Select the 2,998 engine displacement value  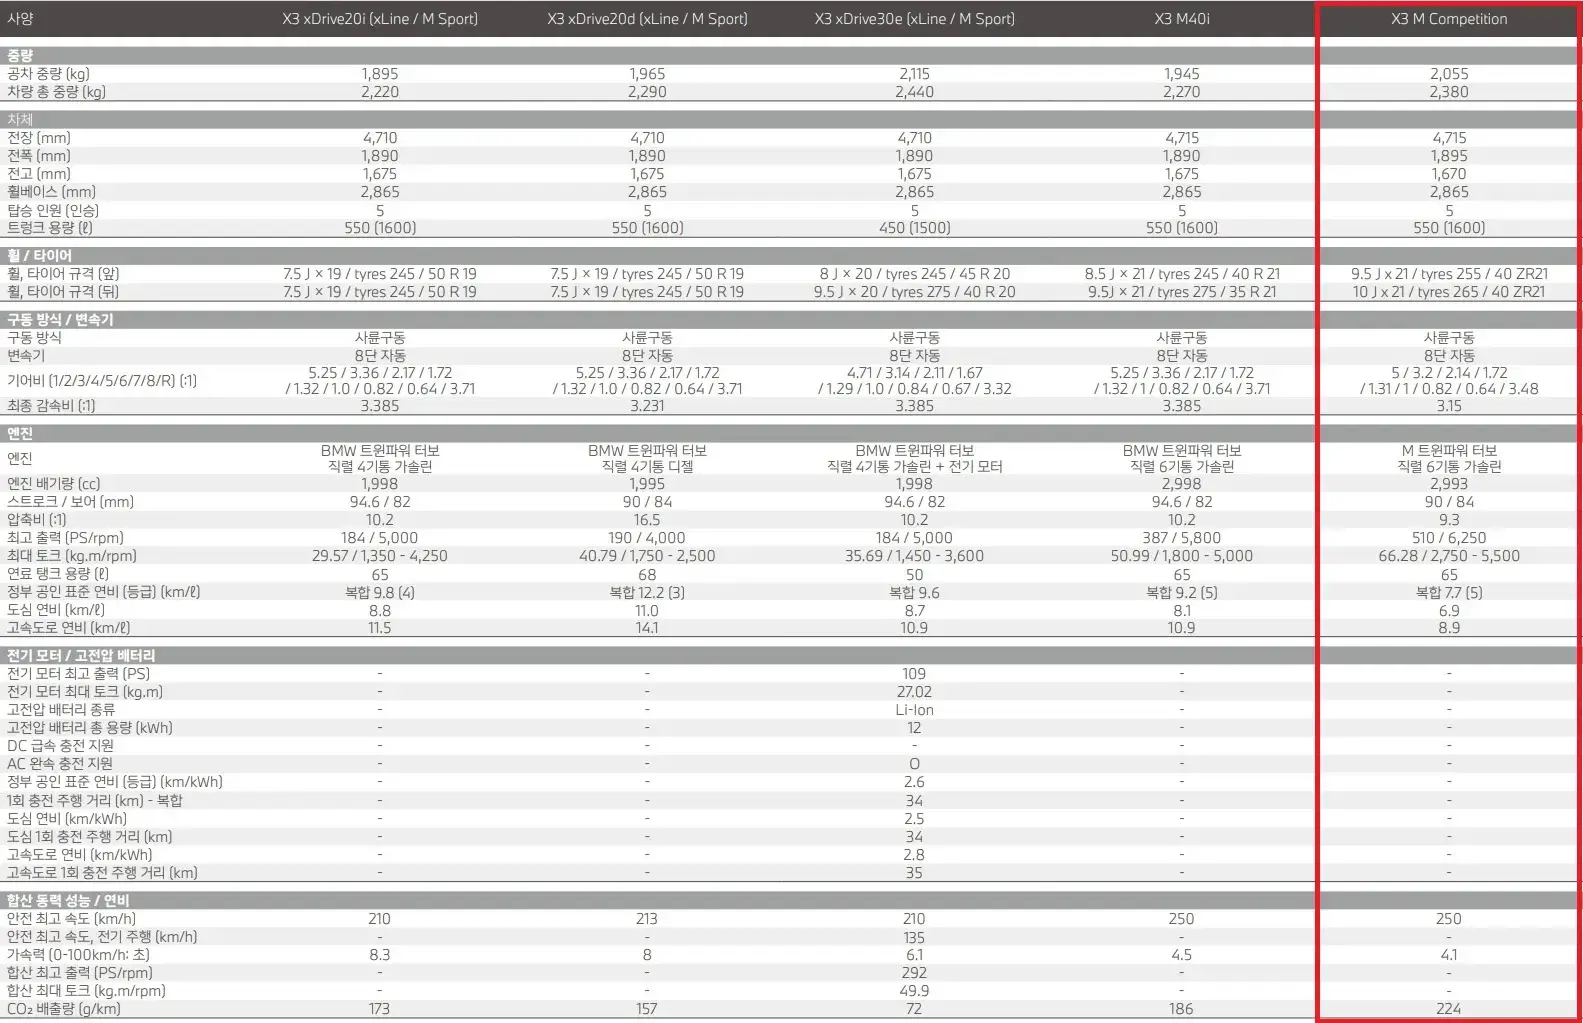click(1181, 484)
